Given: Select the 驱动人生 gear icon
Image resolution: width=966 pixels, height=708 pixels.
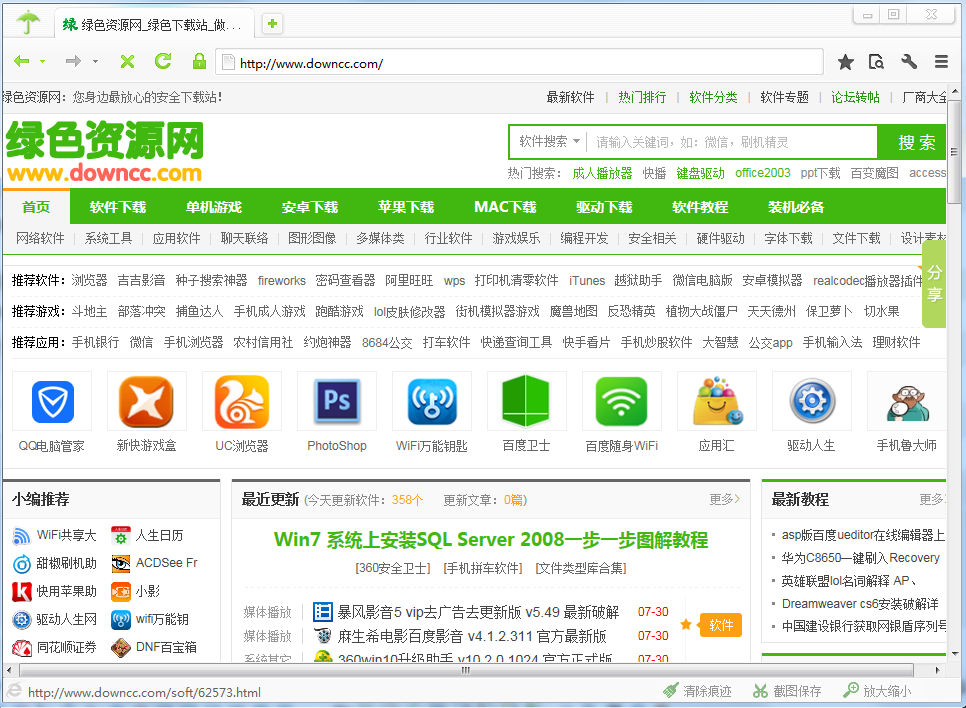Looking at the screenshot, I should click(x=811, y=401).
